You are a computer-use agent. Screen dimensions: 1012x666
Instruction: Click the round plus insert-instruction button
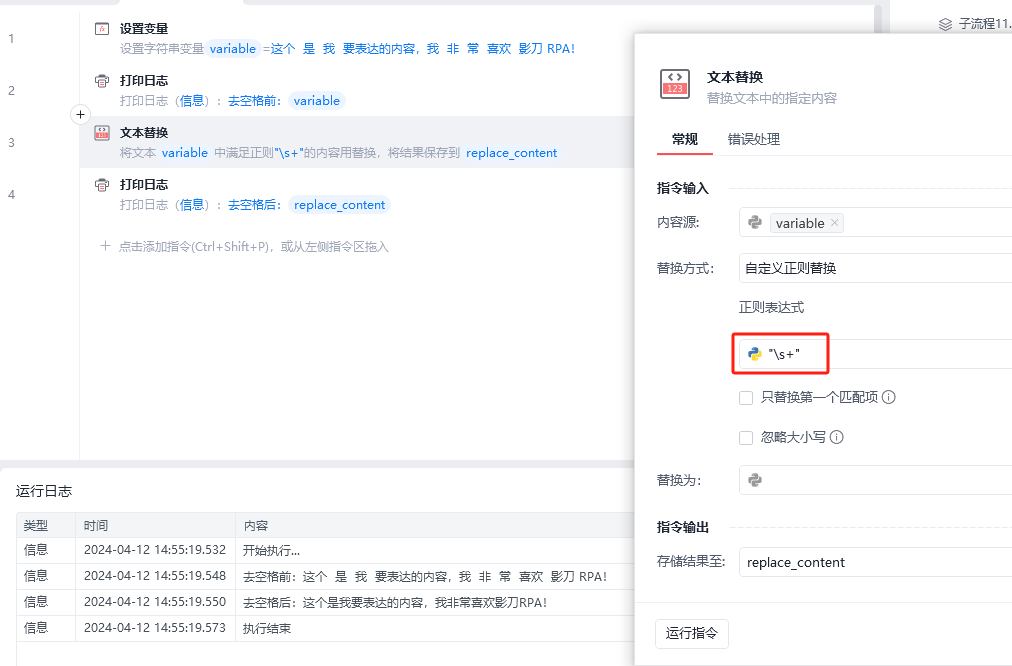(x=81, y=115)
